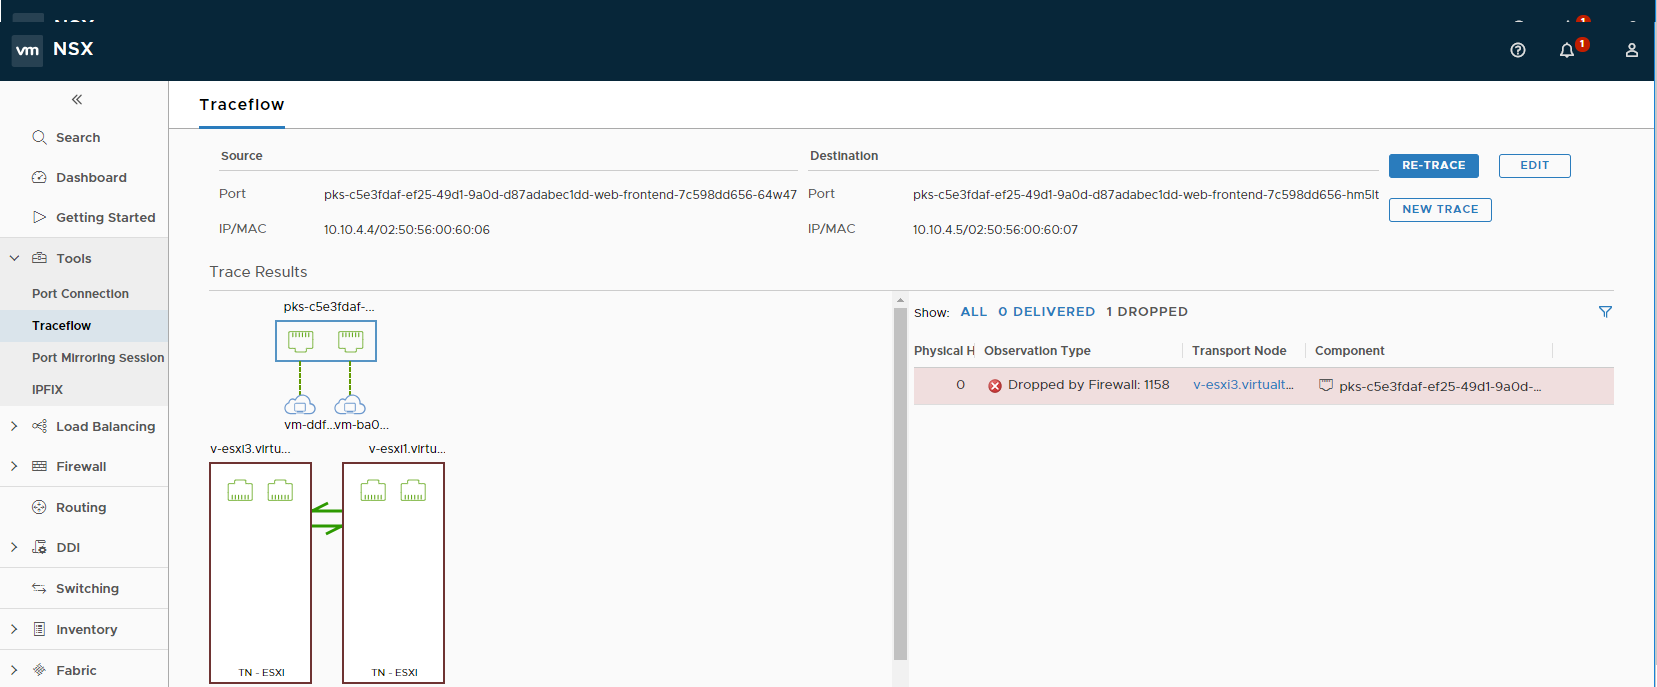The width and height of the screenshot is (1657, 687).
Task: Open v-esxi3.virtualt... transport node link
Action: (1243, 385)
